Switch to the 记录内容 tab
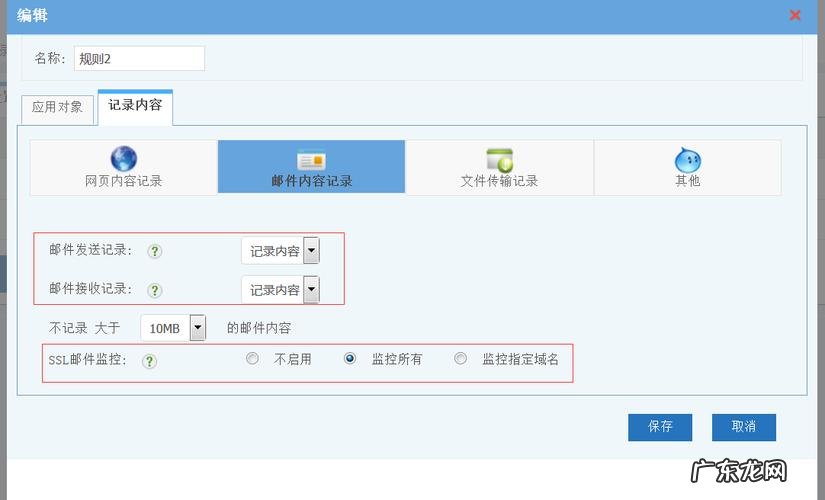This screenshot has height=500, width=825. [x=135, y=107]
